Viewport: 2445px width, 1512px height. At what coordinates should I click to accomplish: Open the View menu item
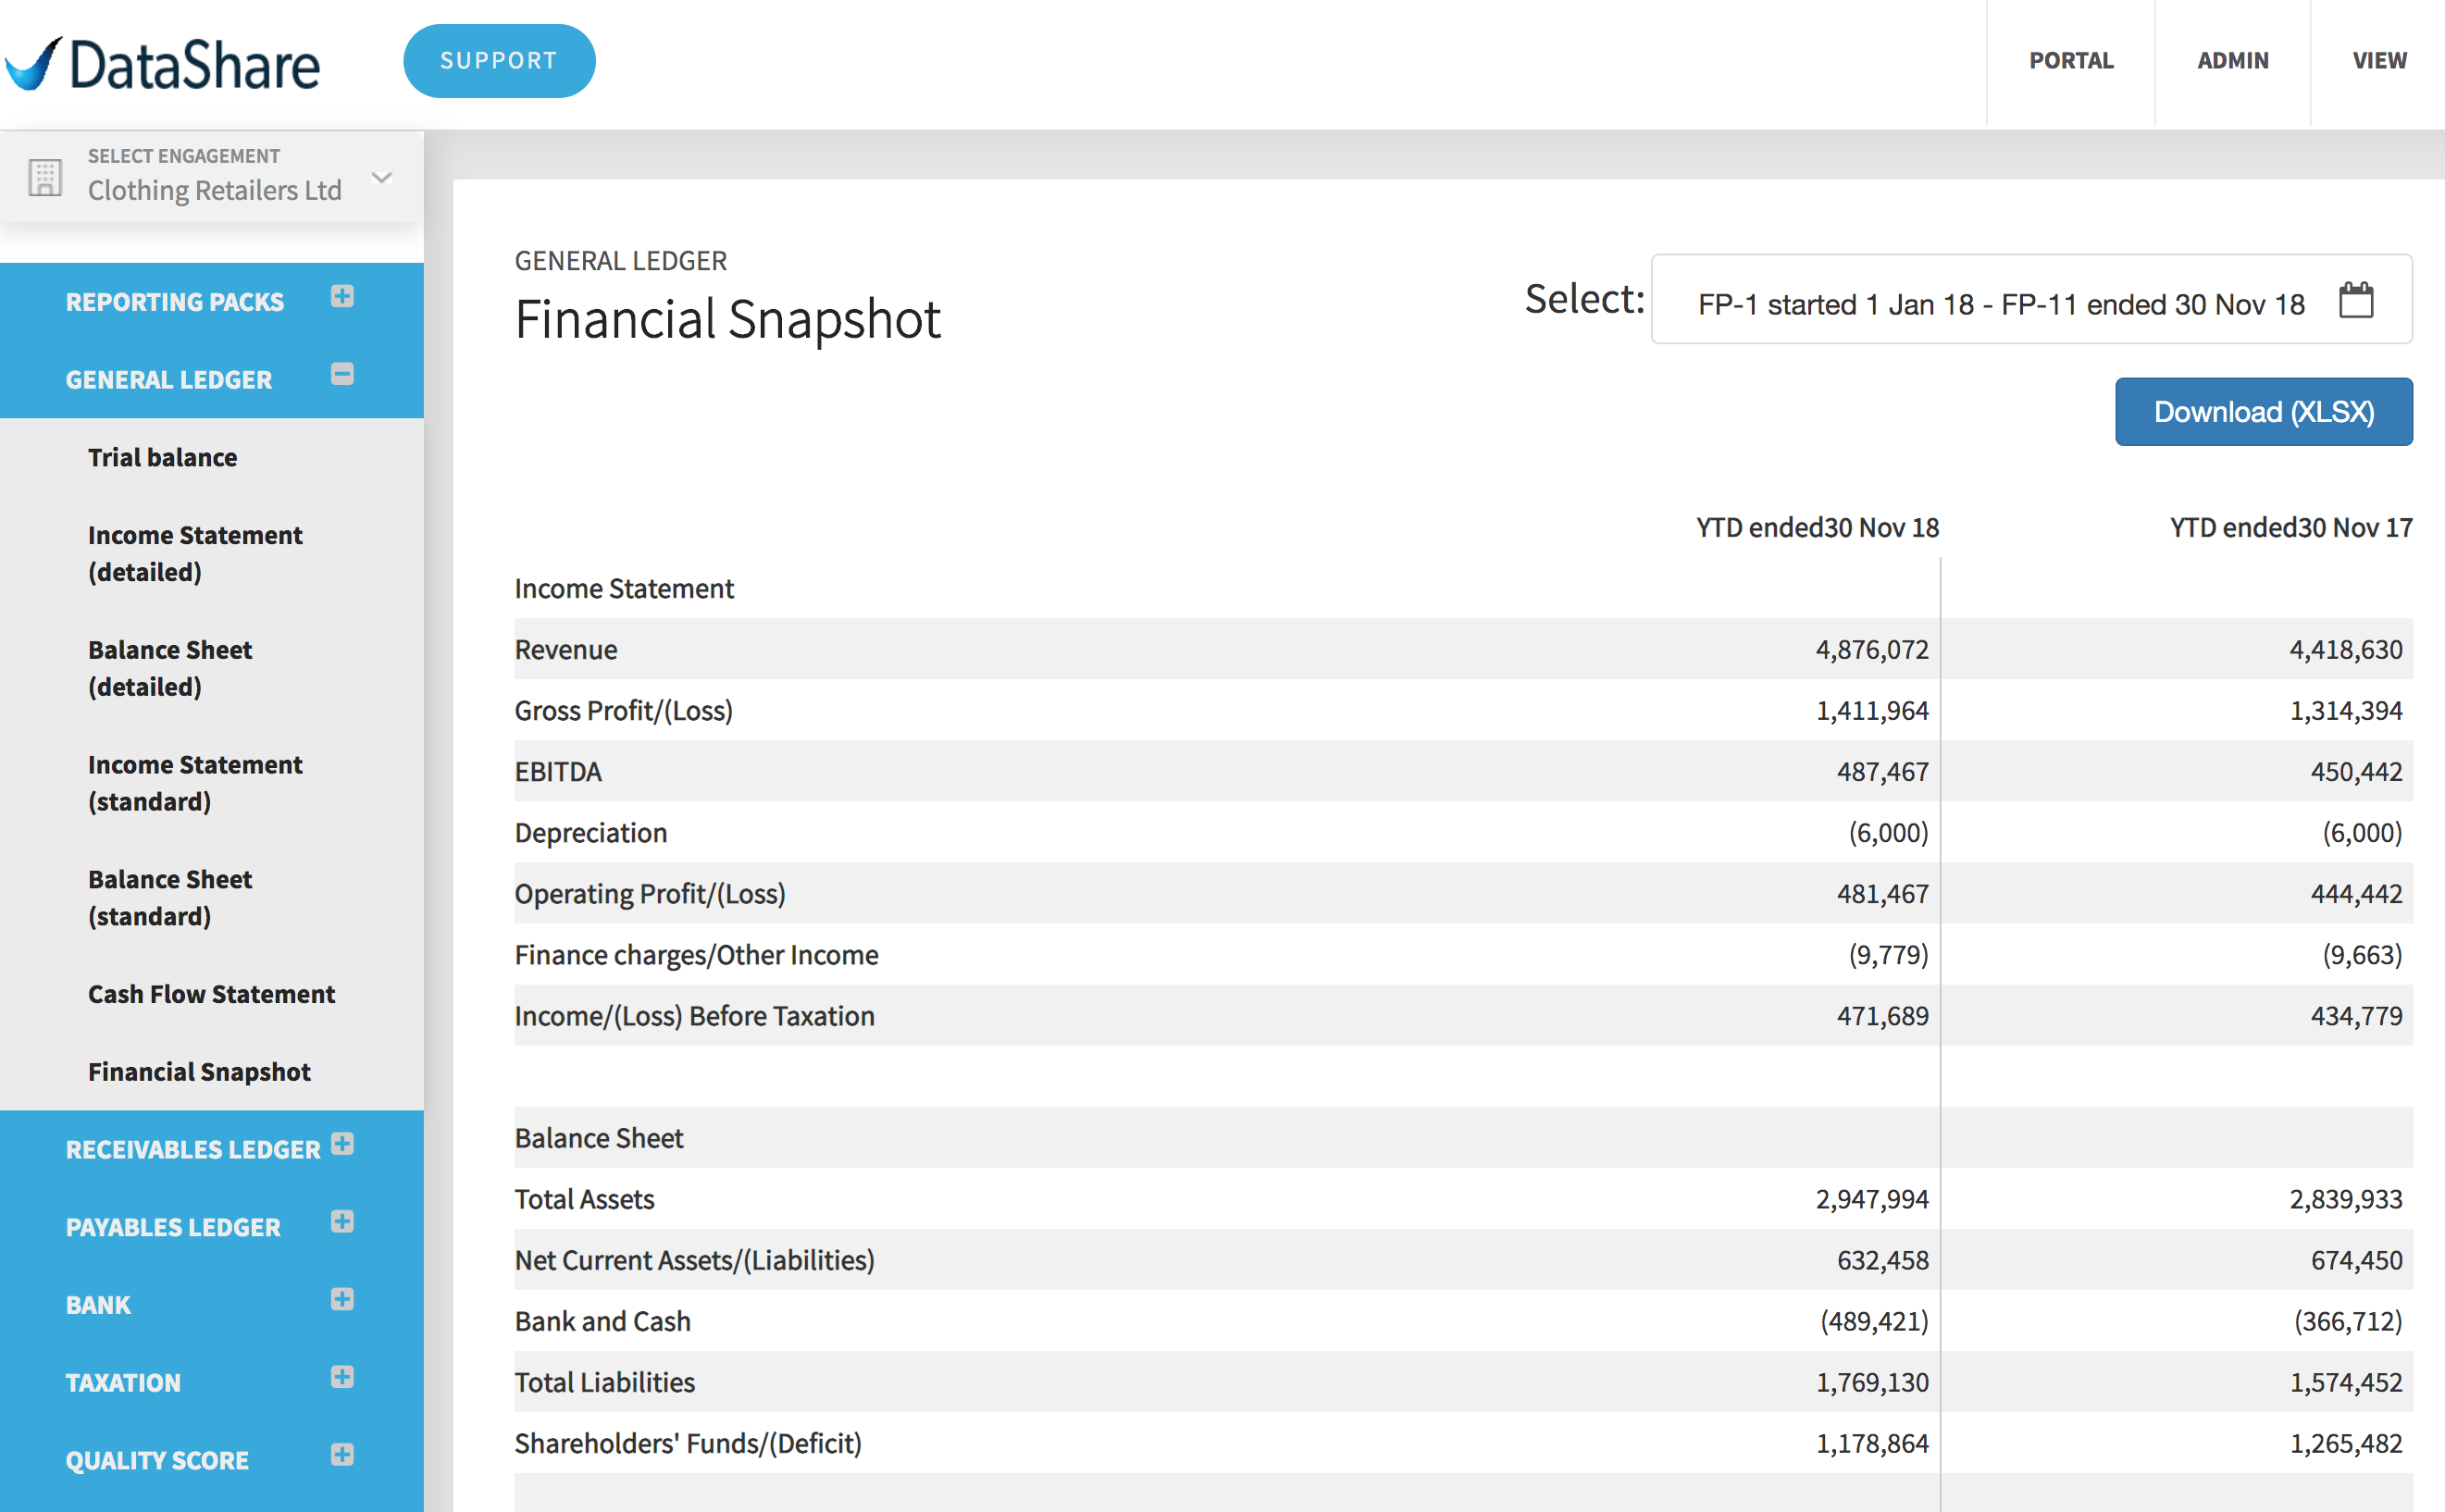point(2378,61)
